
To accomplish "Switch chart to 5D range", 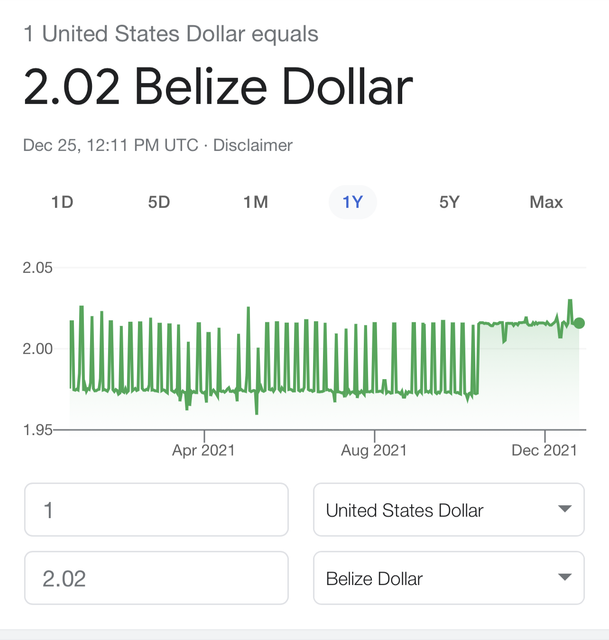I will 159,202.
